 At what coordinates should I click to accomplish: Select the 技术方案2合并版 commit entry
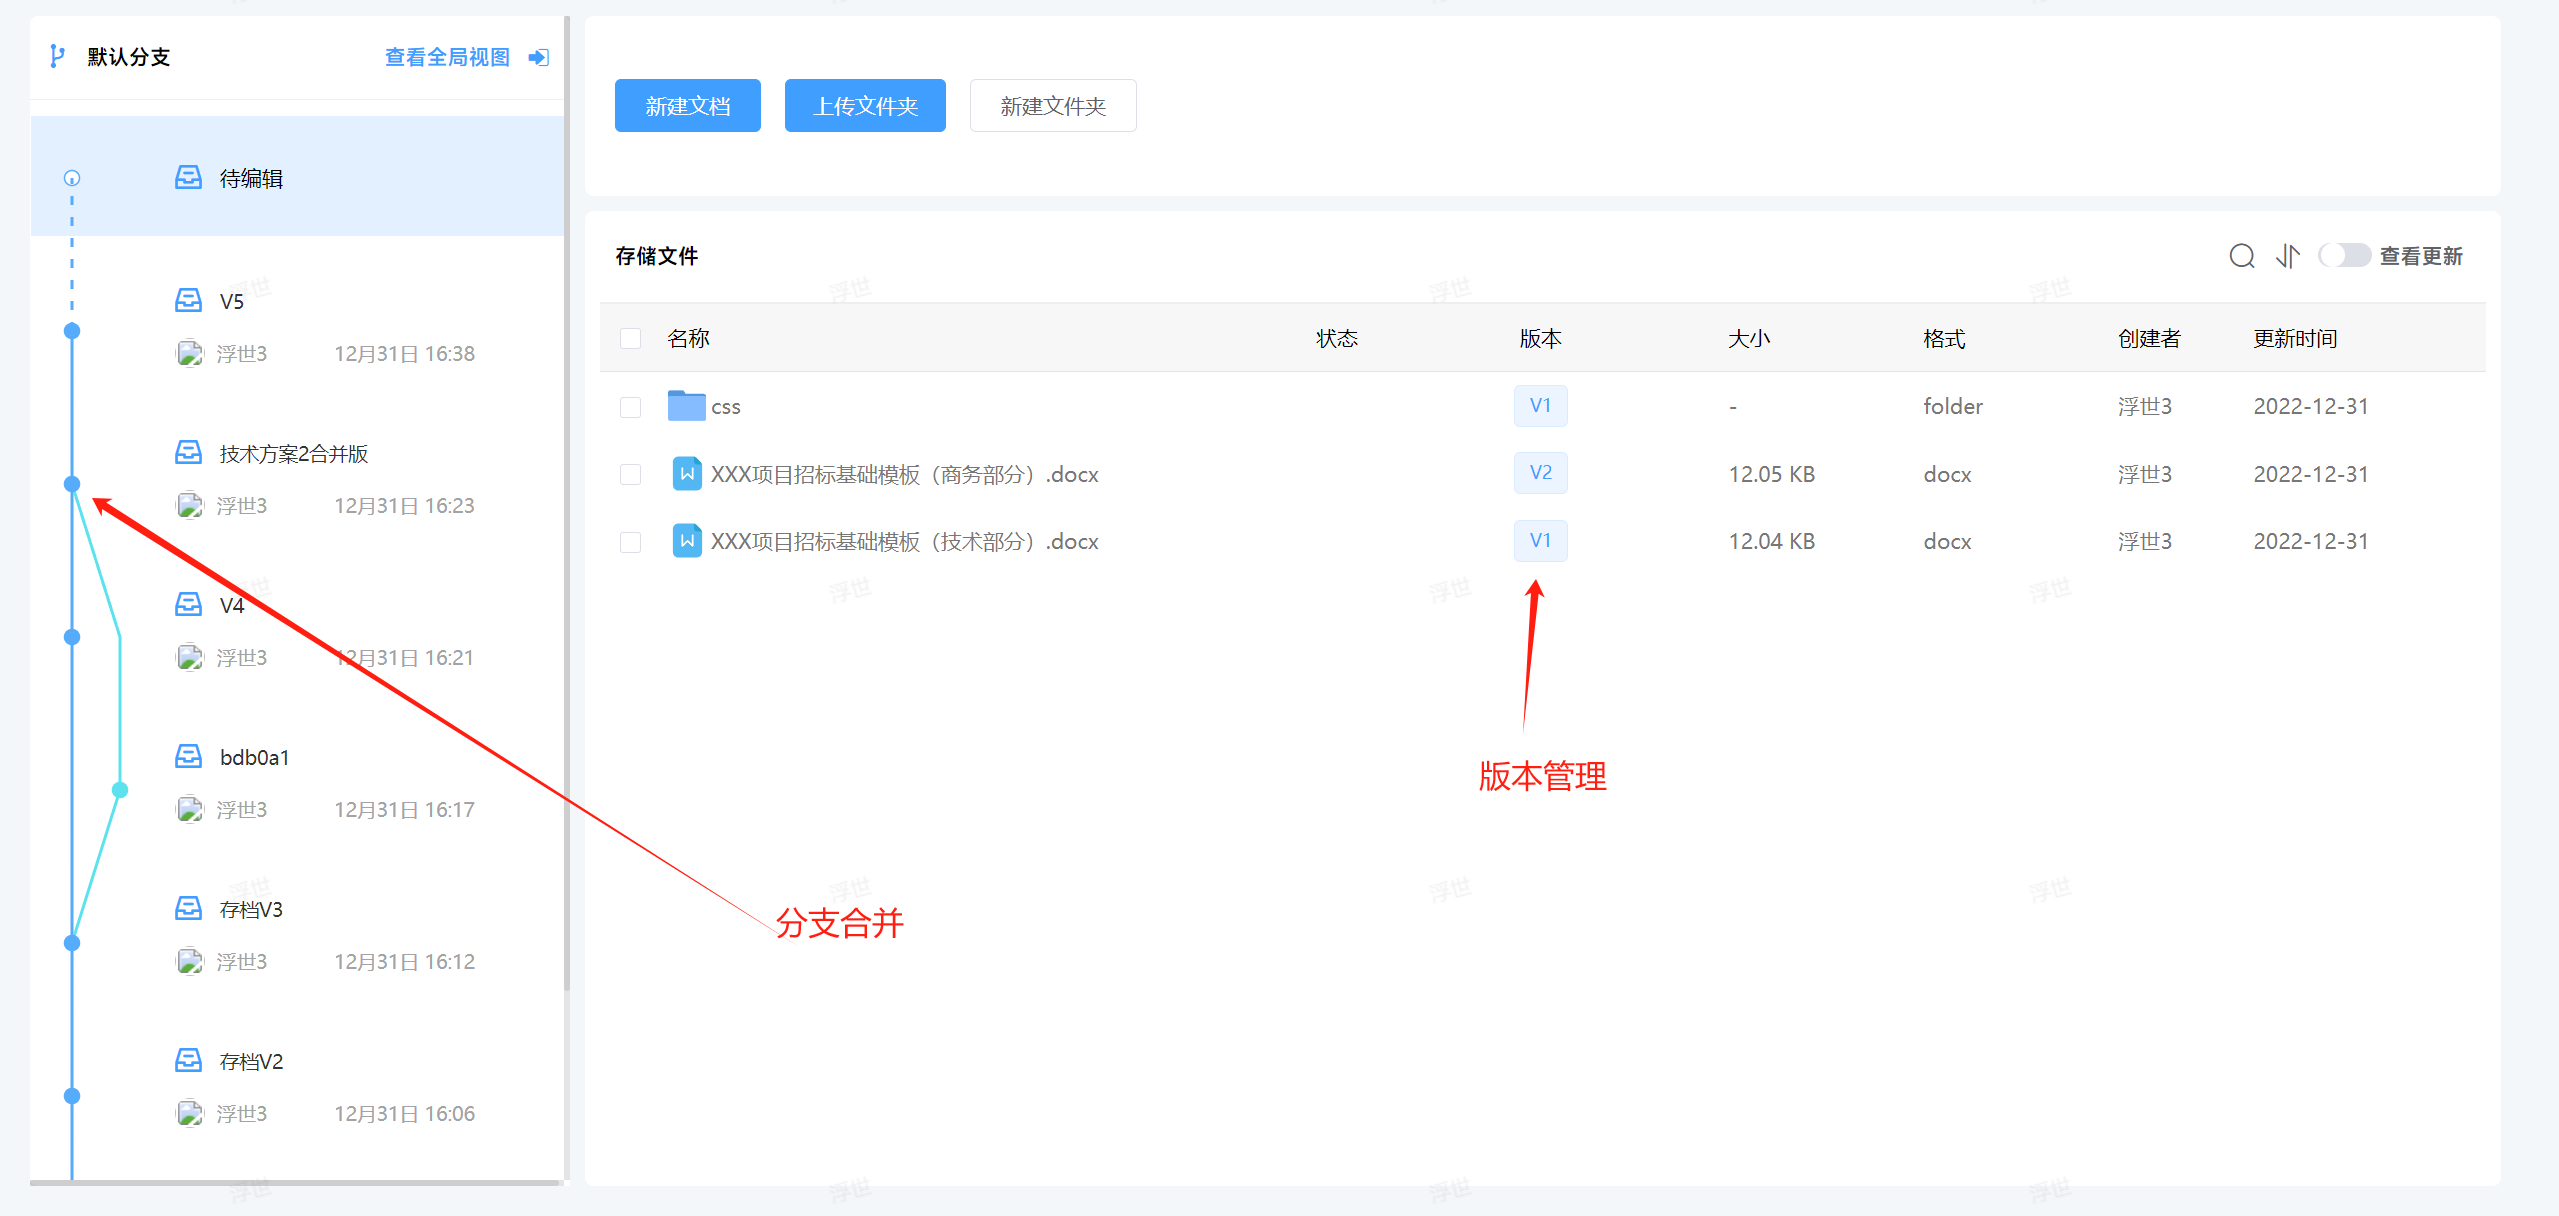pos(293,454)
